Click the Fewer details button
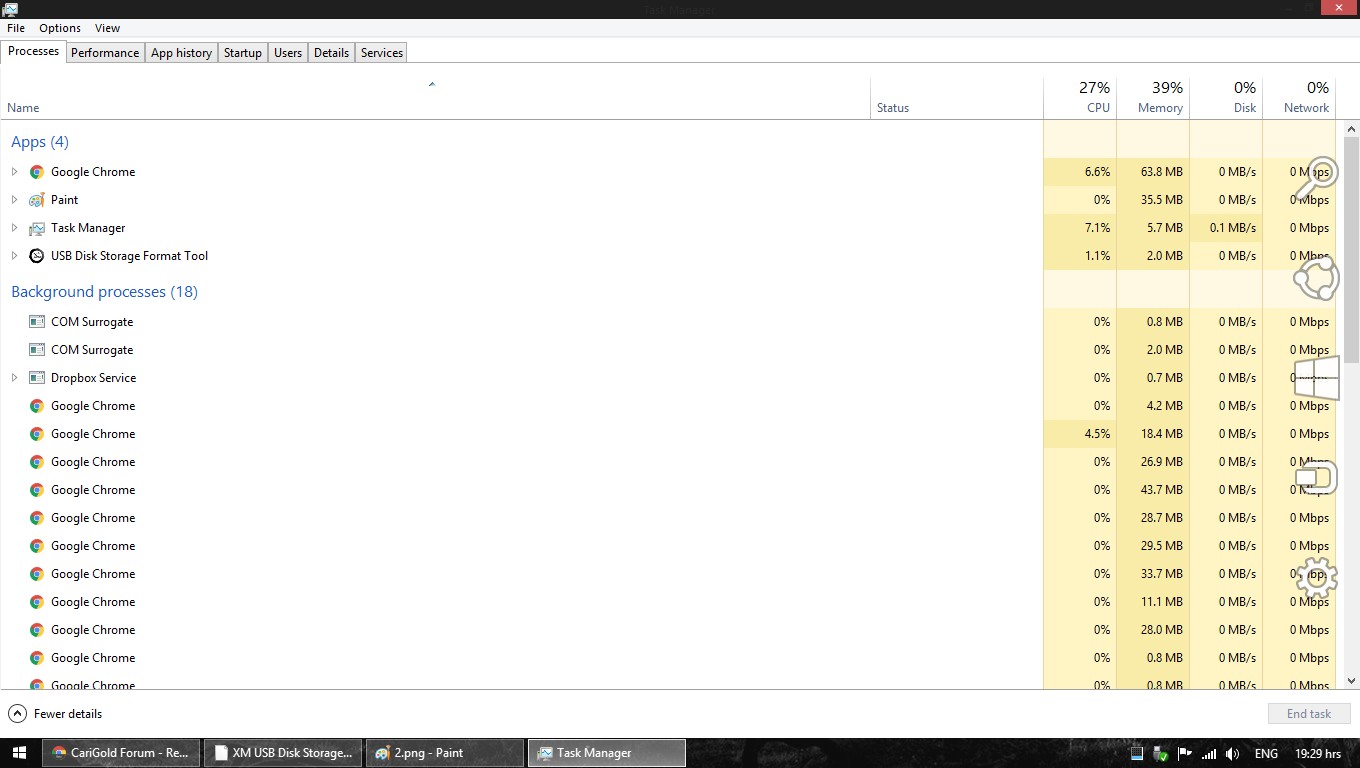The image size is (1360, 768). point(55,714)
